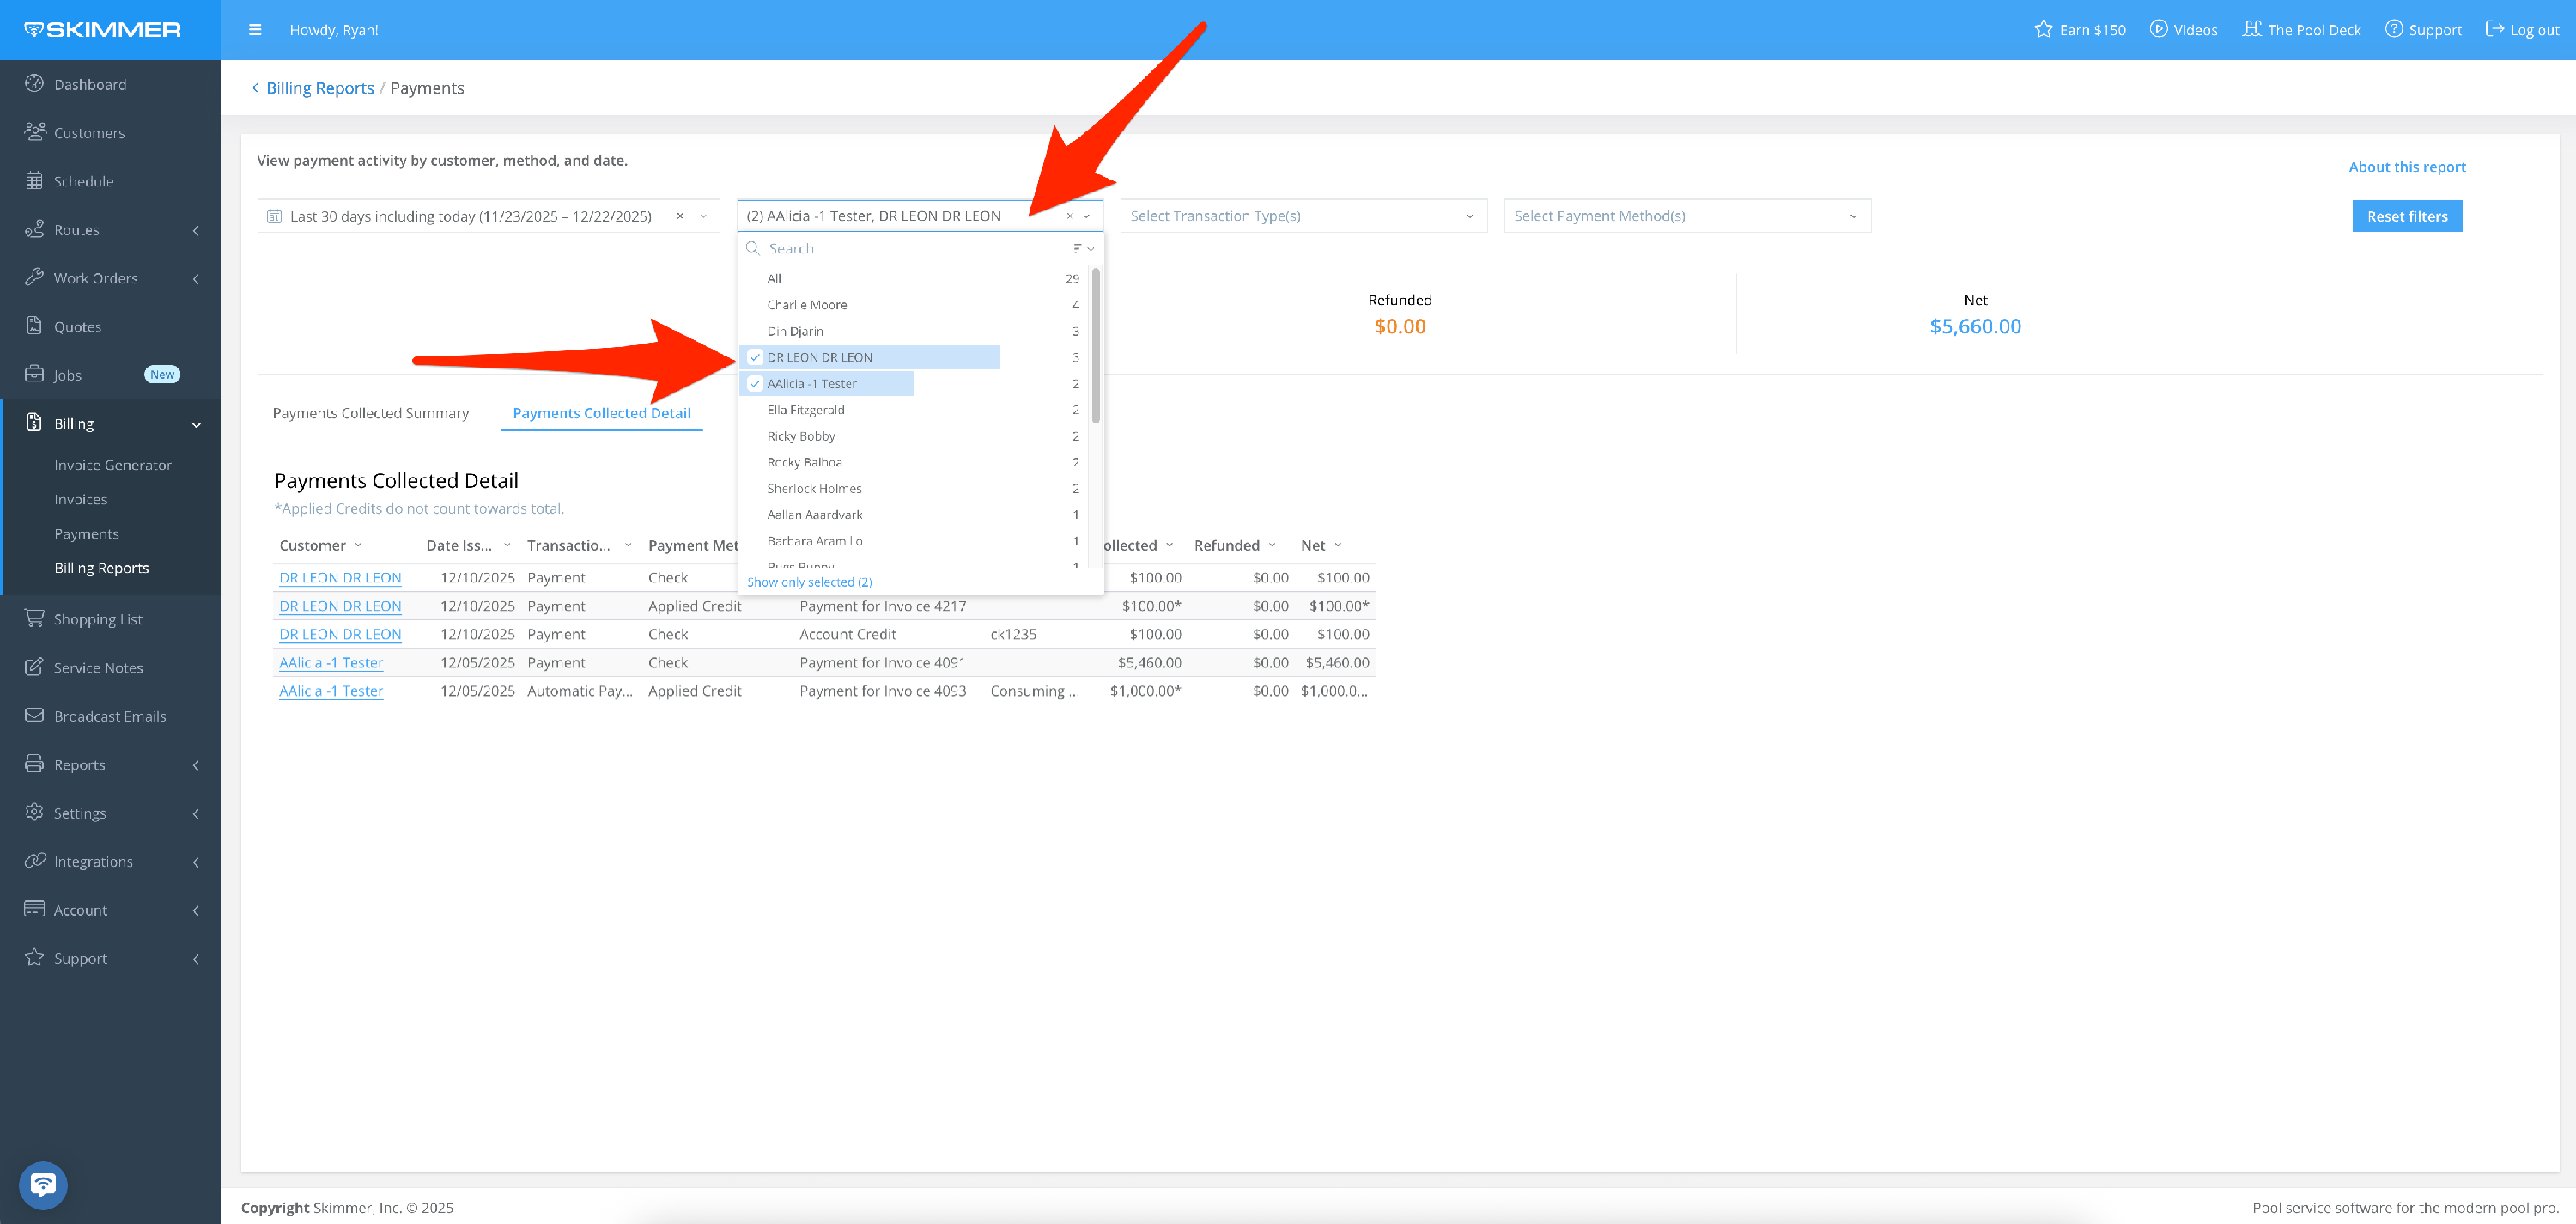Click the Earn $150 star icon
This screenshot has height=1224, width=2576.
[x=2043, y=30]
